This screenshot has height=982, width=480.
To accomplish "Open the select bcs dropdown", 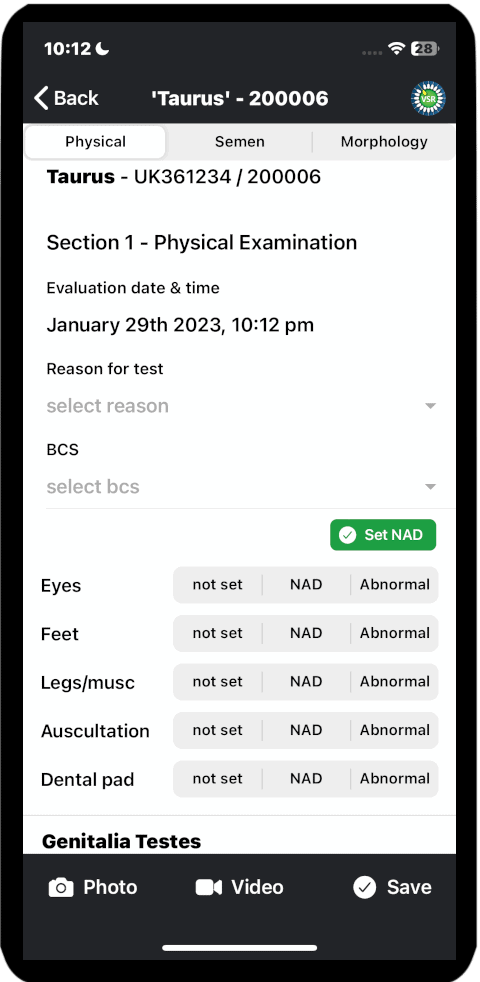I will [241, 487].
